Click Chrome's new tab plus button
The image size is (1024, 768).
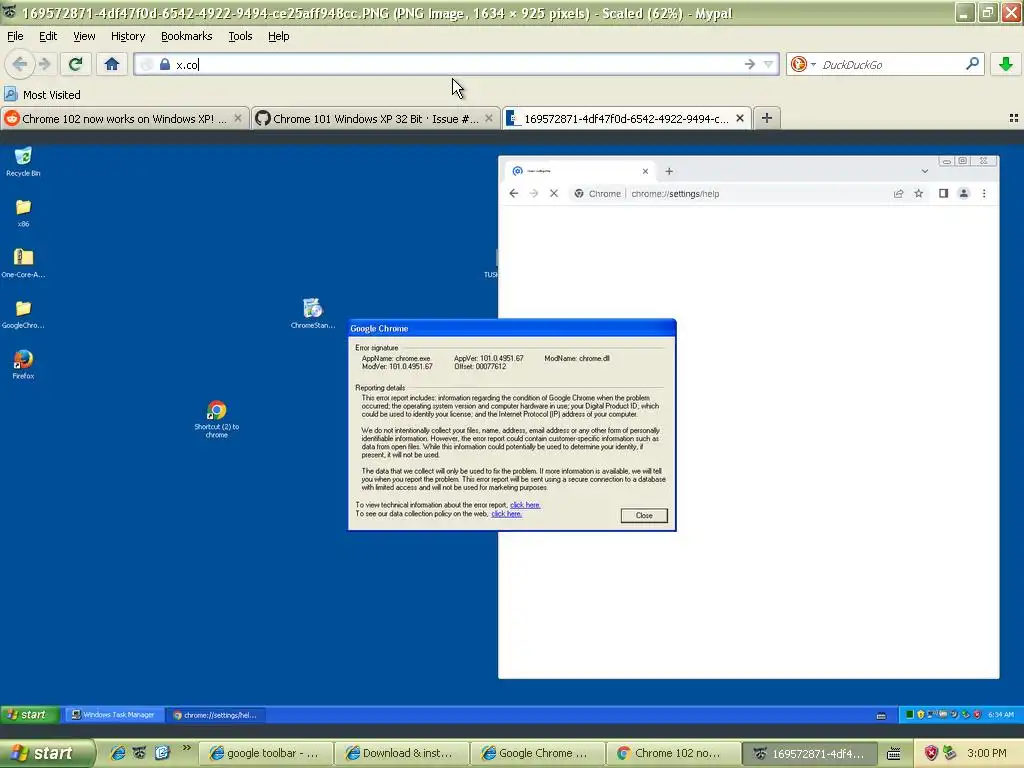point(669,171)
